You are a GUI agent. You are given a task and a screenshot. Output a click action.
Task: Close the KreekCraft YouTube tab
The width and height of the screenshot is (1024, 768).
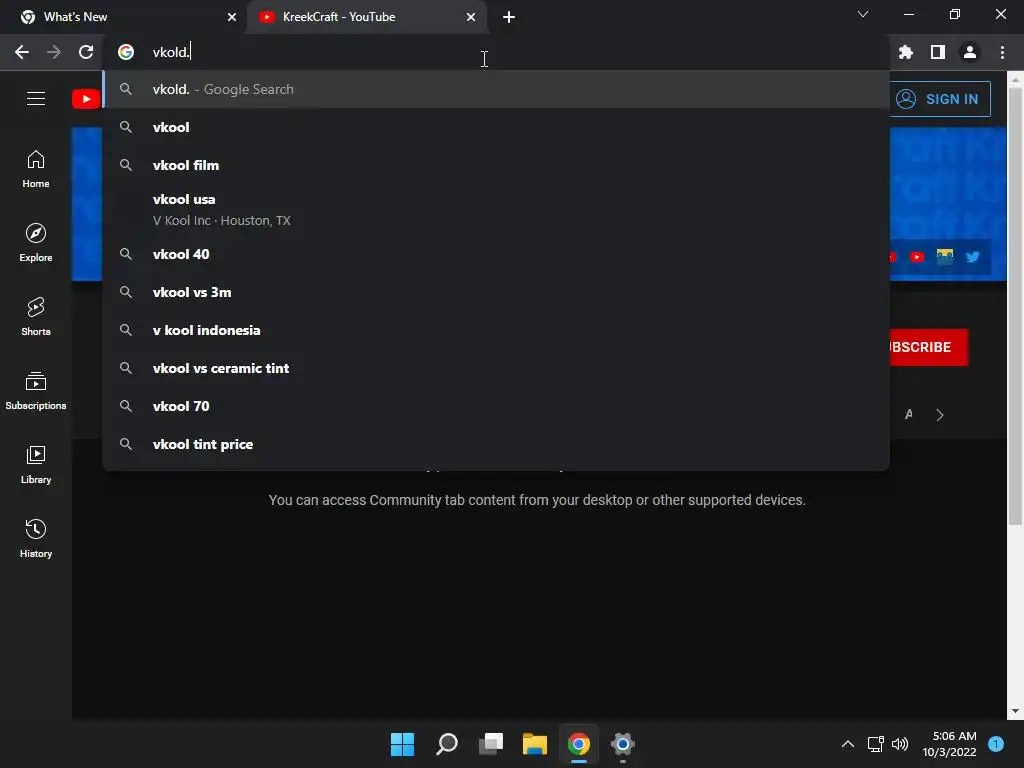click(471, 17)
